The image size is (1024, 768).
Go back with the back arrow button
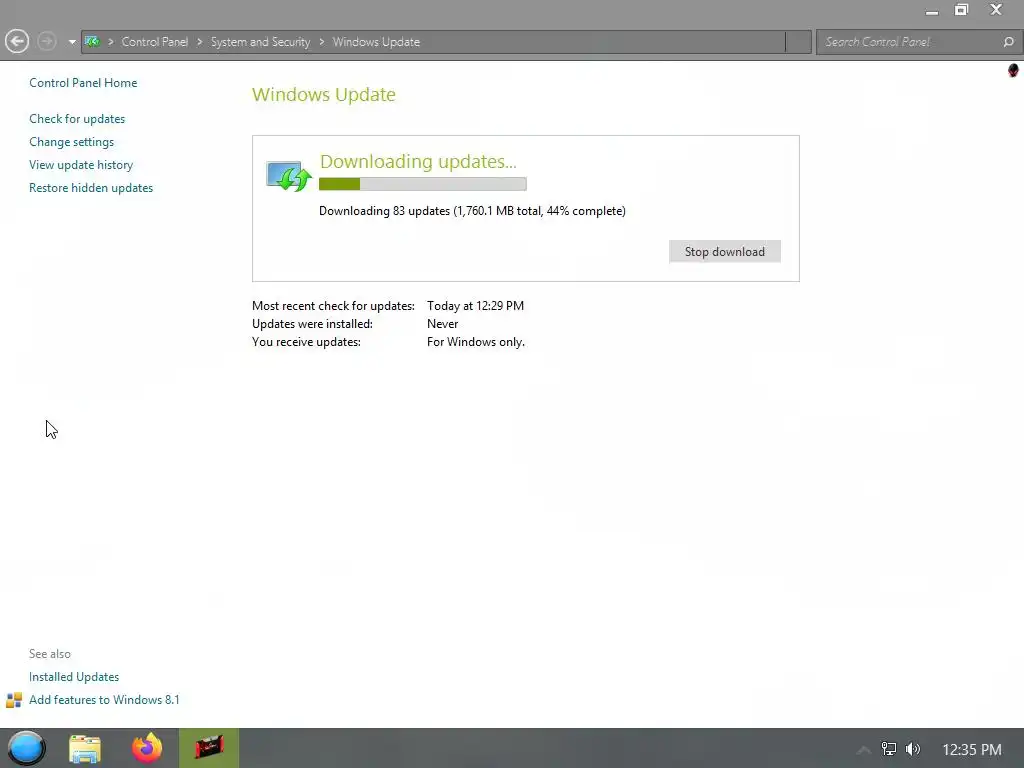coord(17,42)
